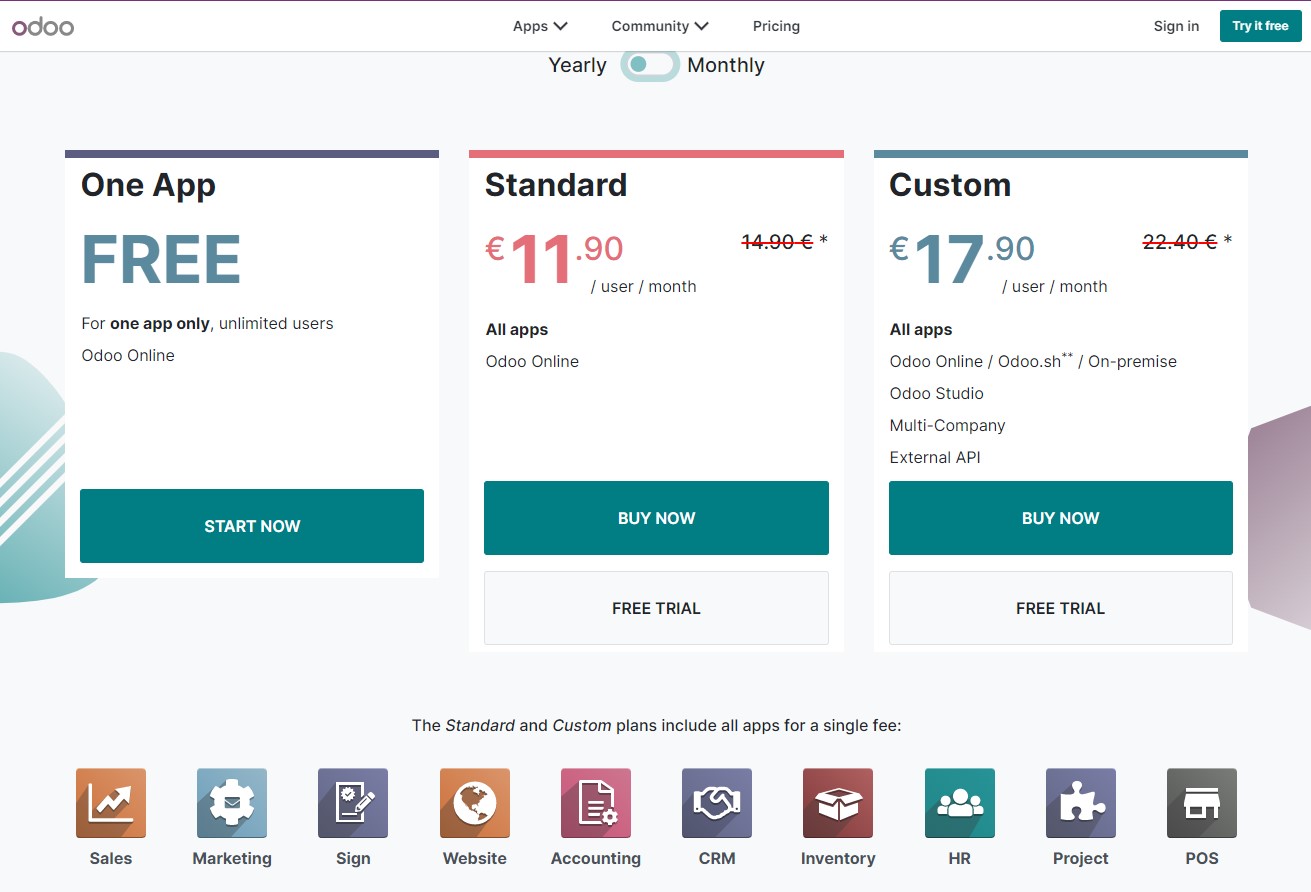Click the Sign in link
Viewport: 1311px width, 892px height.
[1176, 26]
